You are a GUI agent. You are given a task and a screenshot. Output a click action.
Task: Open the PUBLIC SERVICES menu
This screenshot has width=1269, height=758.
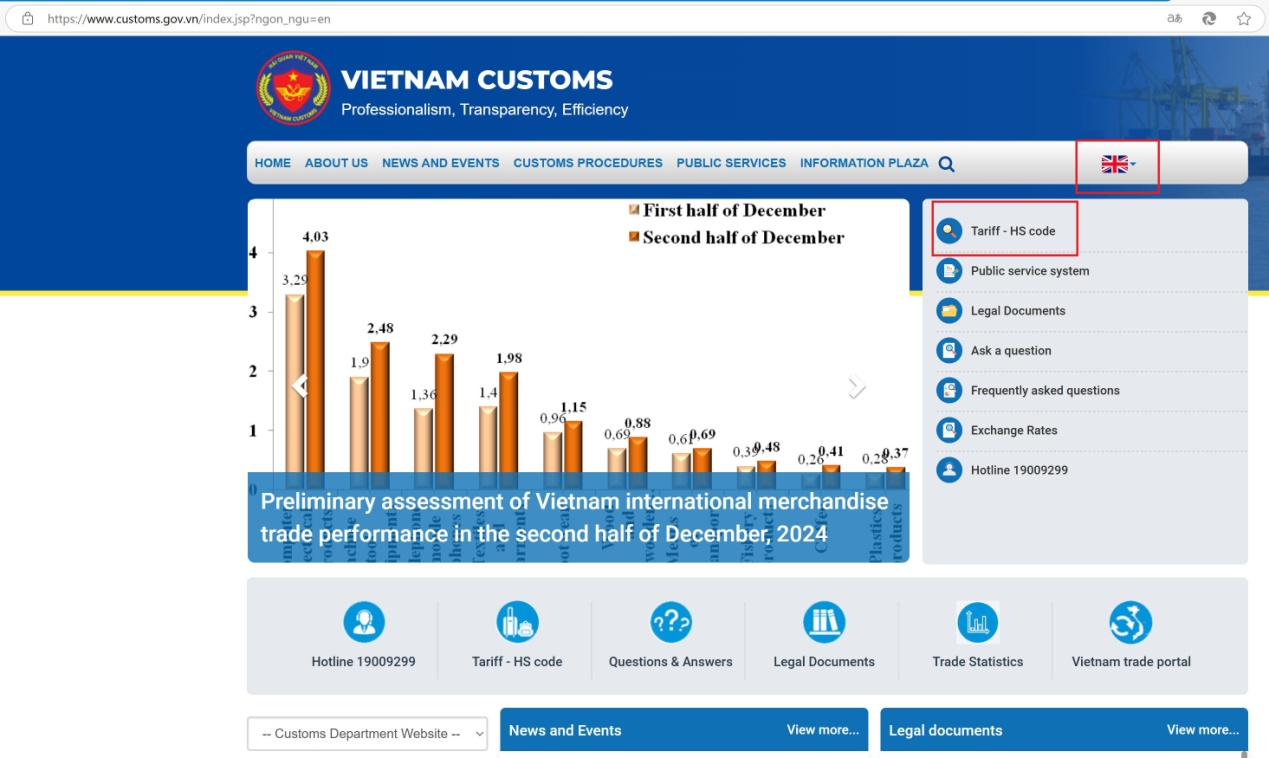730,163
